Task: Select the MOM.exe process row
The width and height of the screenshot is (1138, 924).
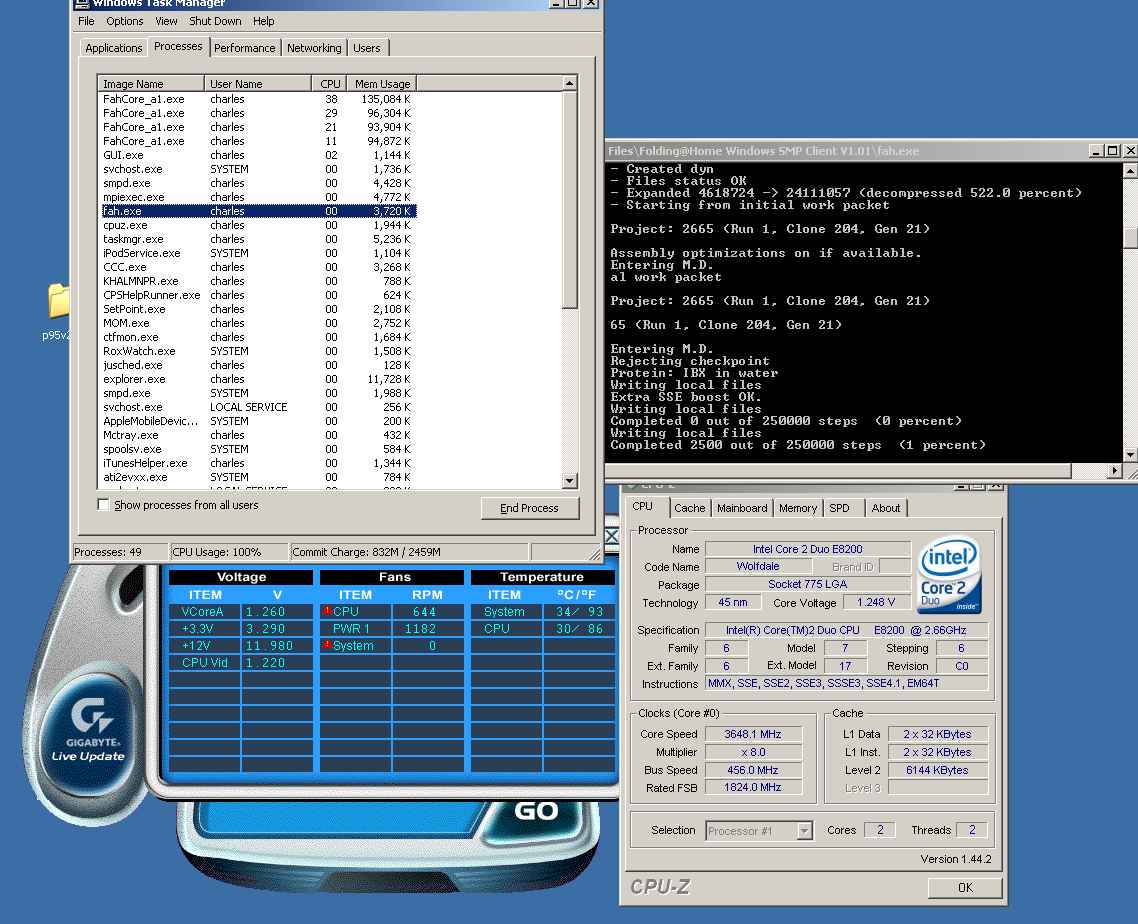Action: [258, 323]
